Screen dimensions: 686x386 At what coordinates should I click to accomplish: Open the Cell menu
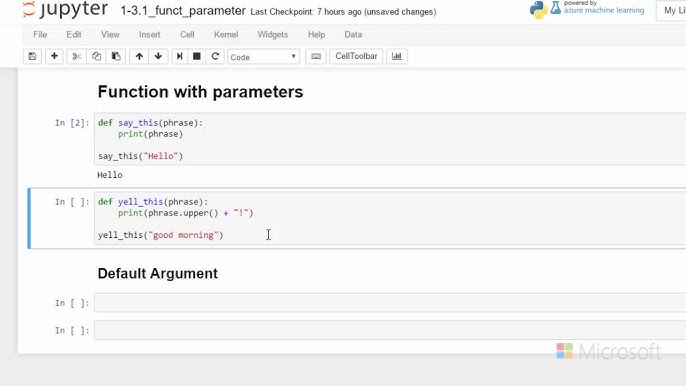coord(187,35)
